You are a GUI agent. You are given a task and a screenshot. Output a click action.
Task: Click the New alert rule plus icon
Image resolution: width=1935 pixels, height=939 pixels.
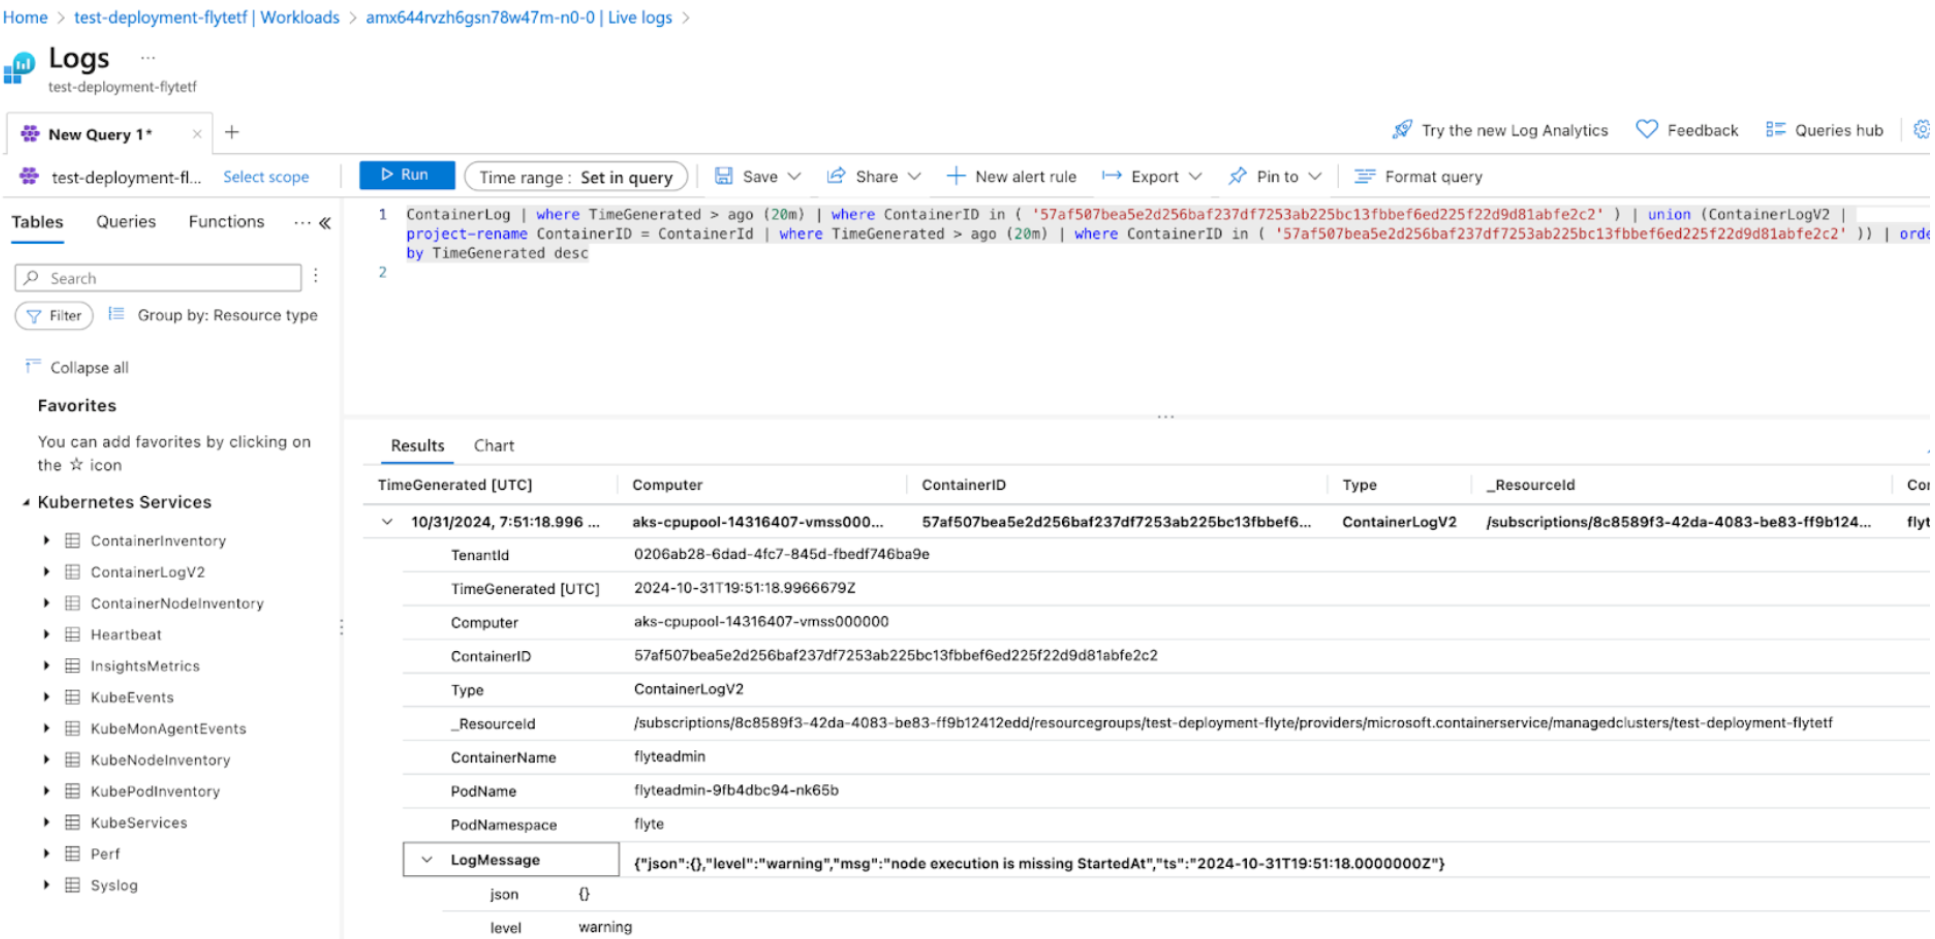pyautogui.click(x=956, y=177)
